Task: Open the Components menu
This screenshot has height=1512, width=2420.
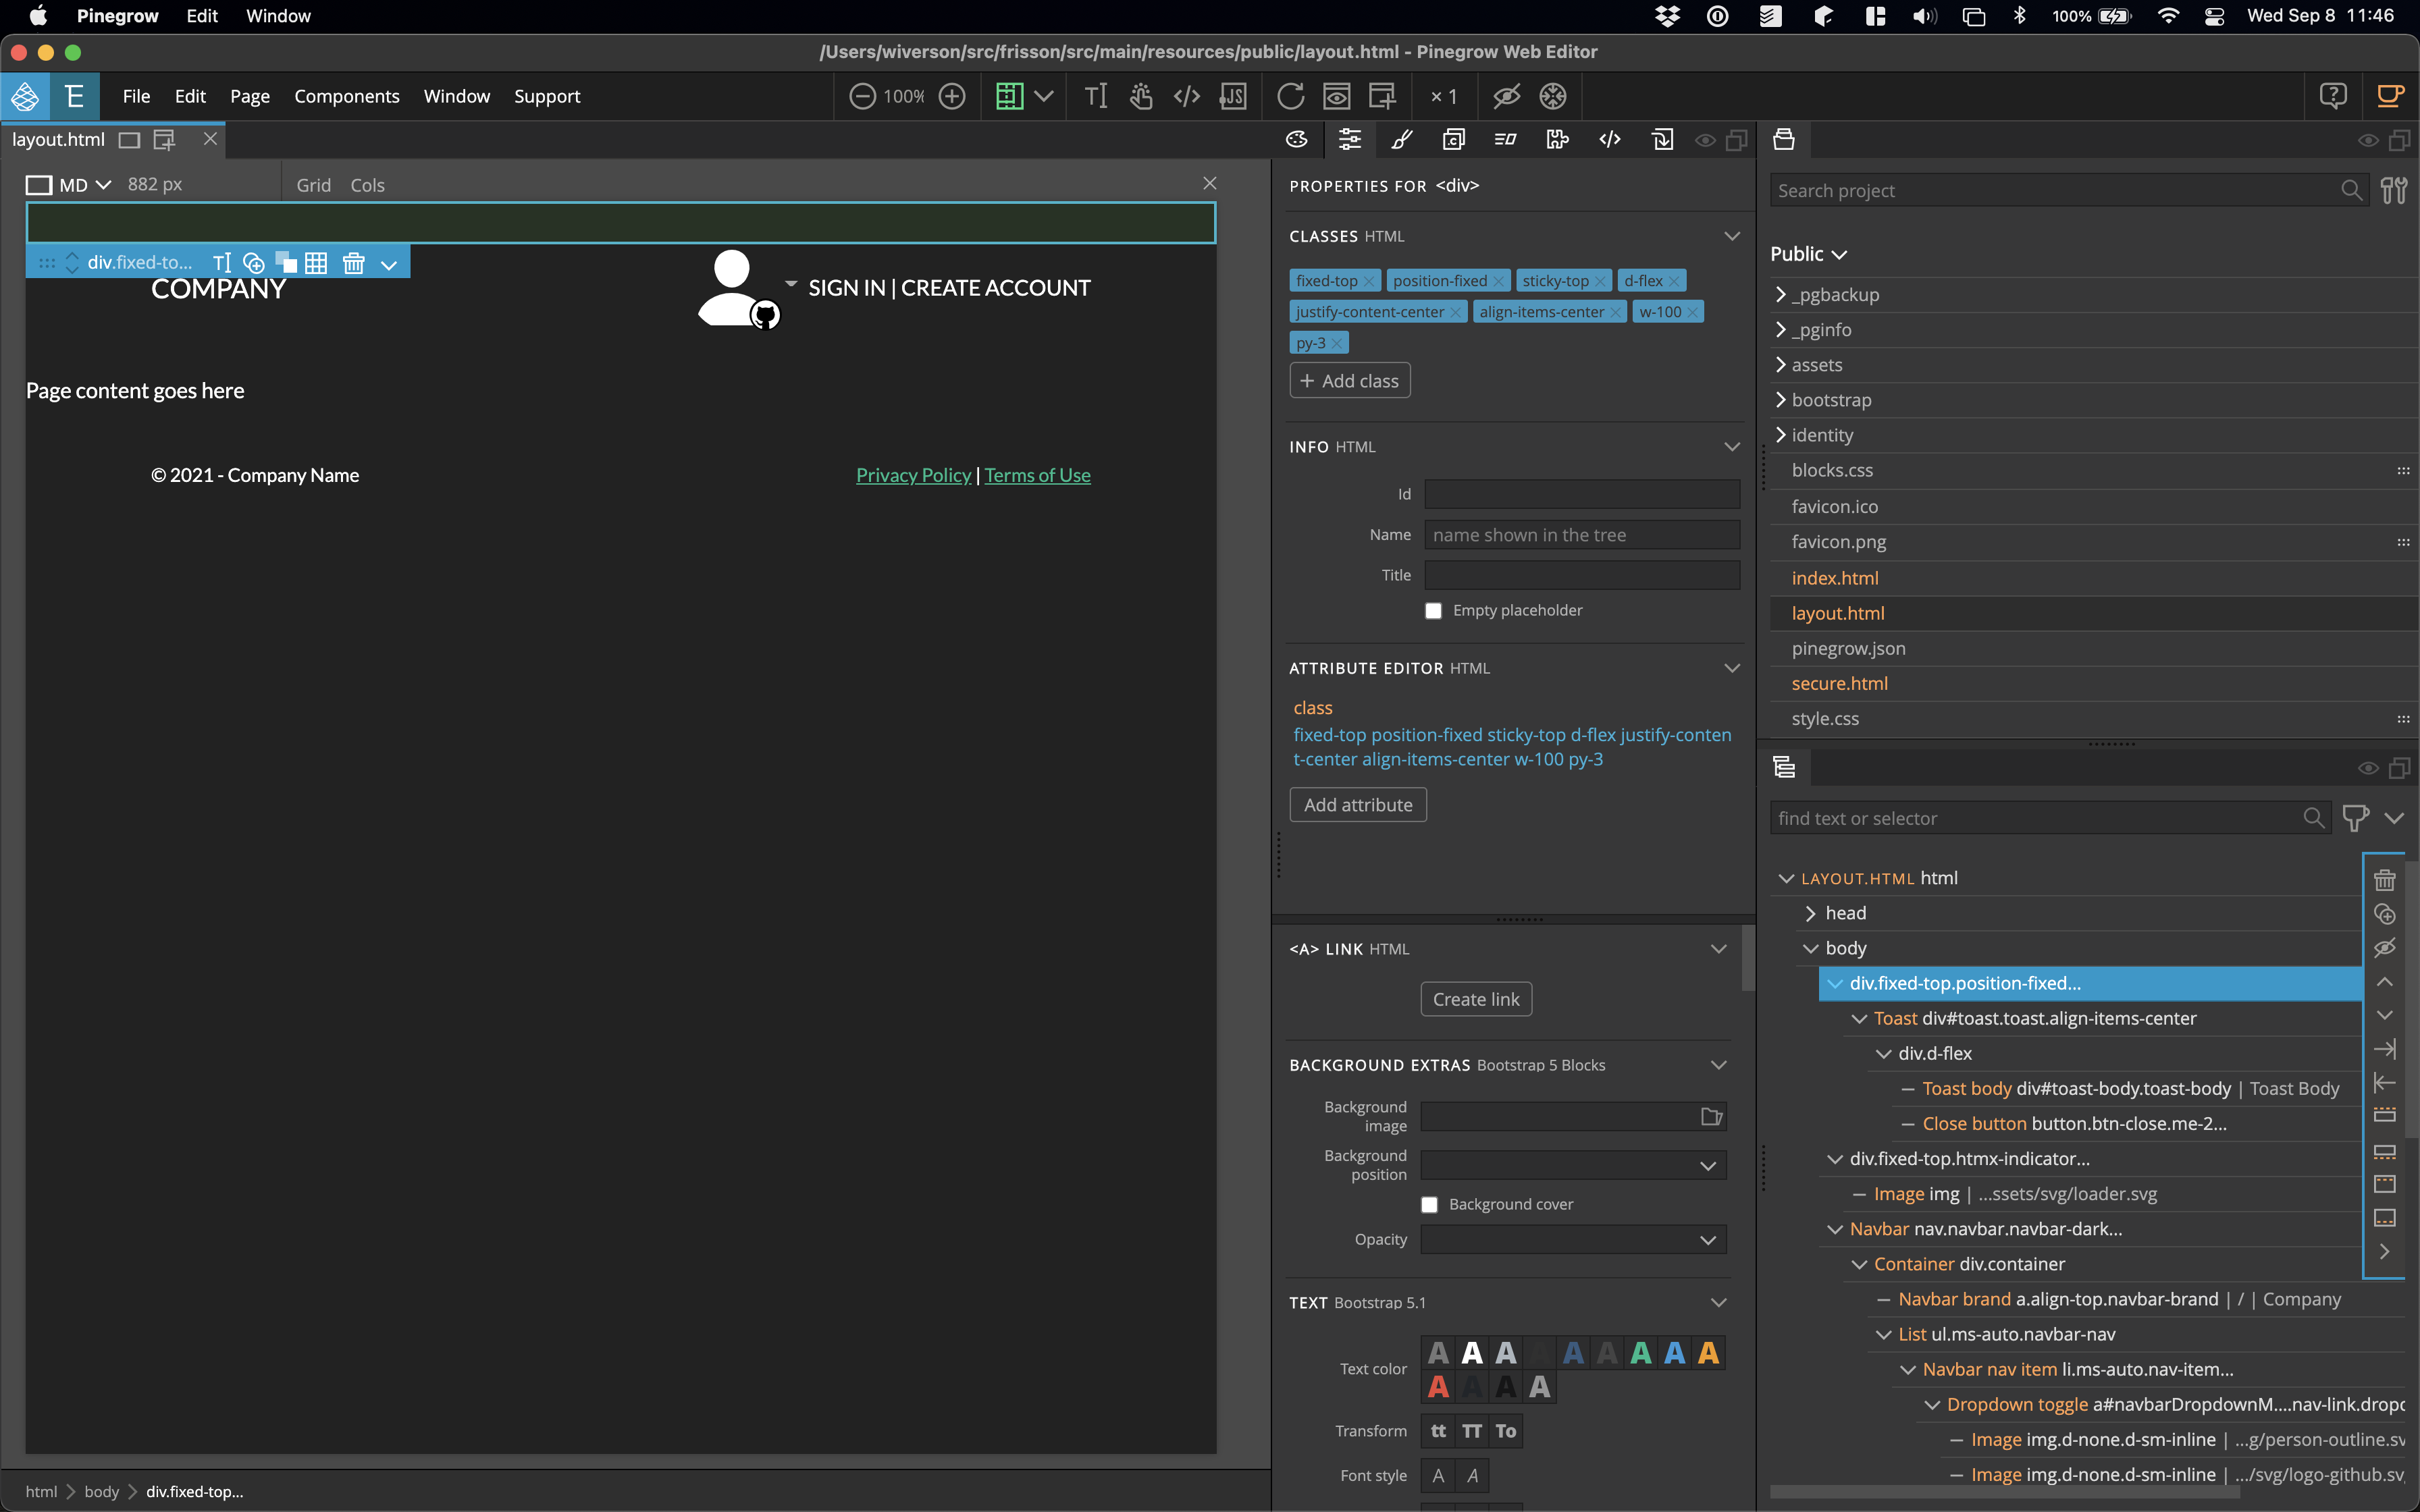Action: point(346,96)
